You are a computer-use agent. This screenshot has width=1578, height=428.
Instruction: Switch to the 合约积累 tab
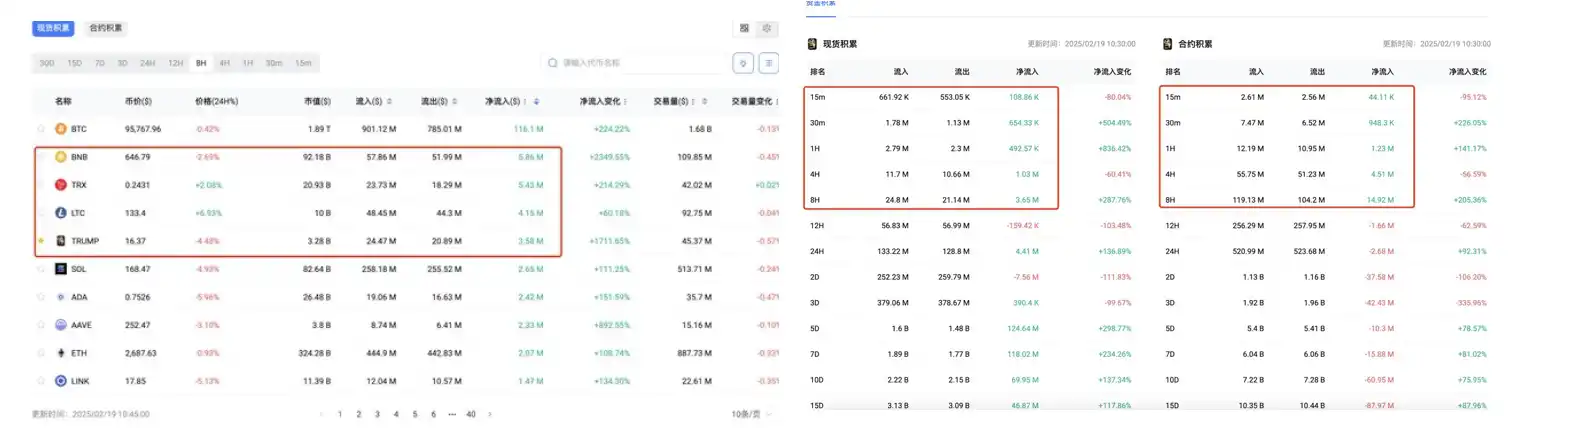coord(106,28)
